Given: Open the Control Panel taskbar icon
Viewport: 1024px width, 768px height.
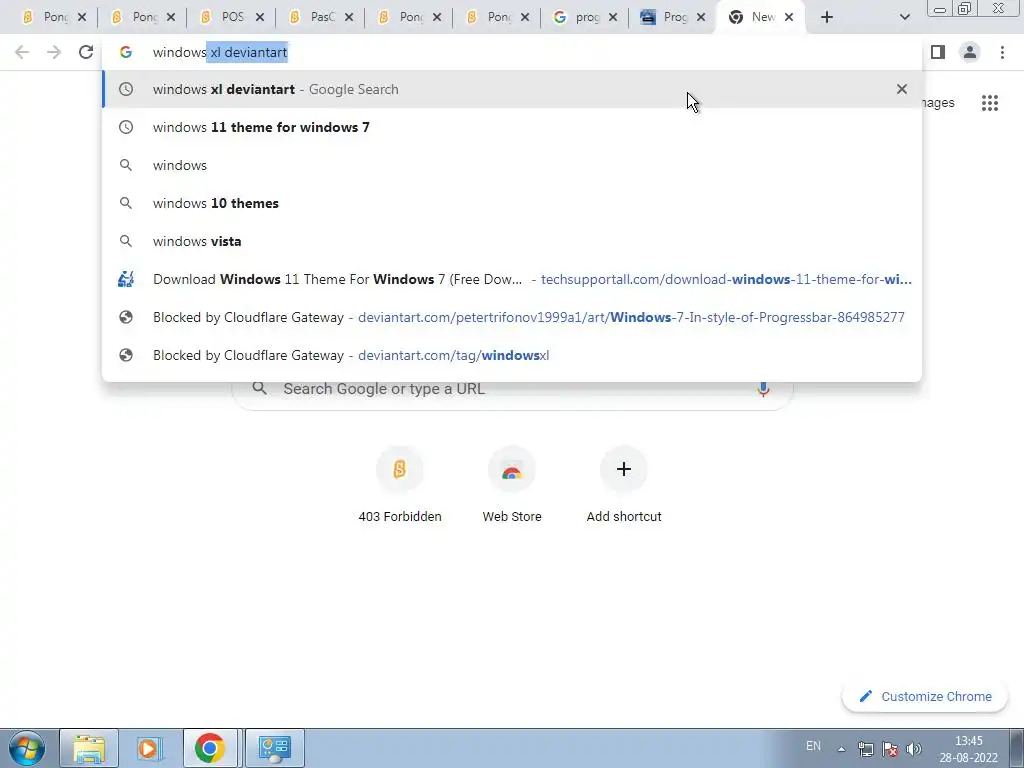Looking at the screenshot, I should (274, 748).
